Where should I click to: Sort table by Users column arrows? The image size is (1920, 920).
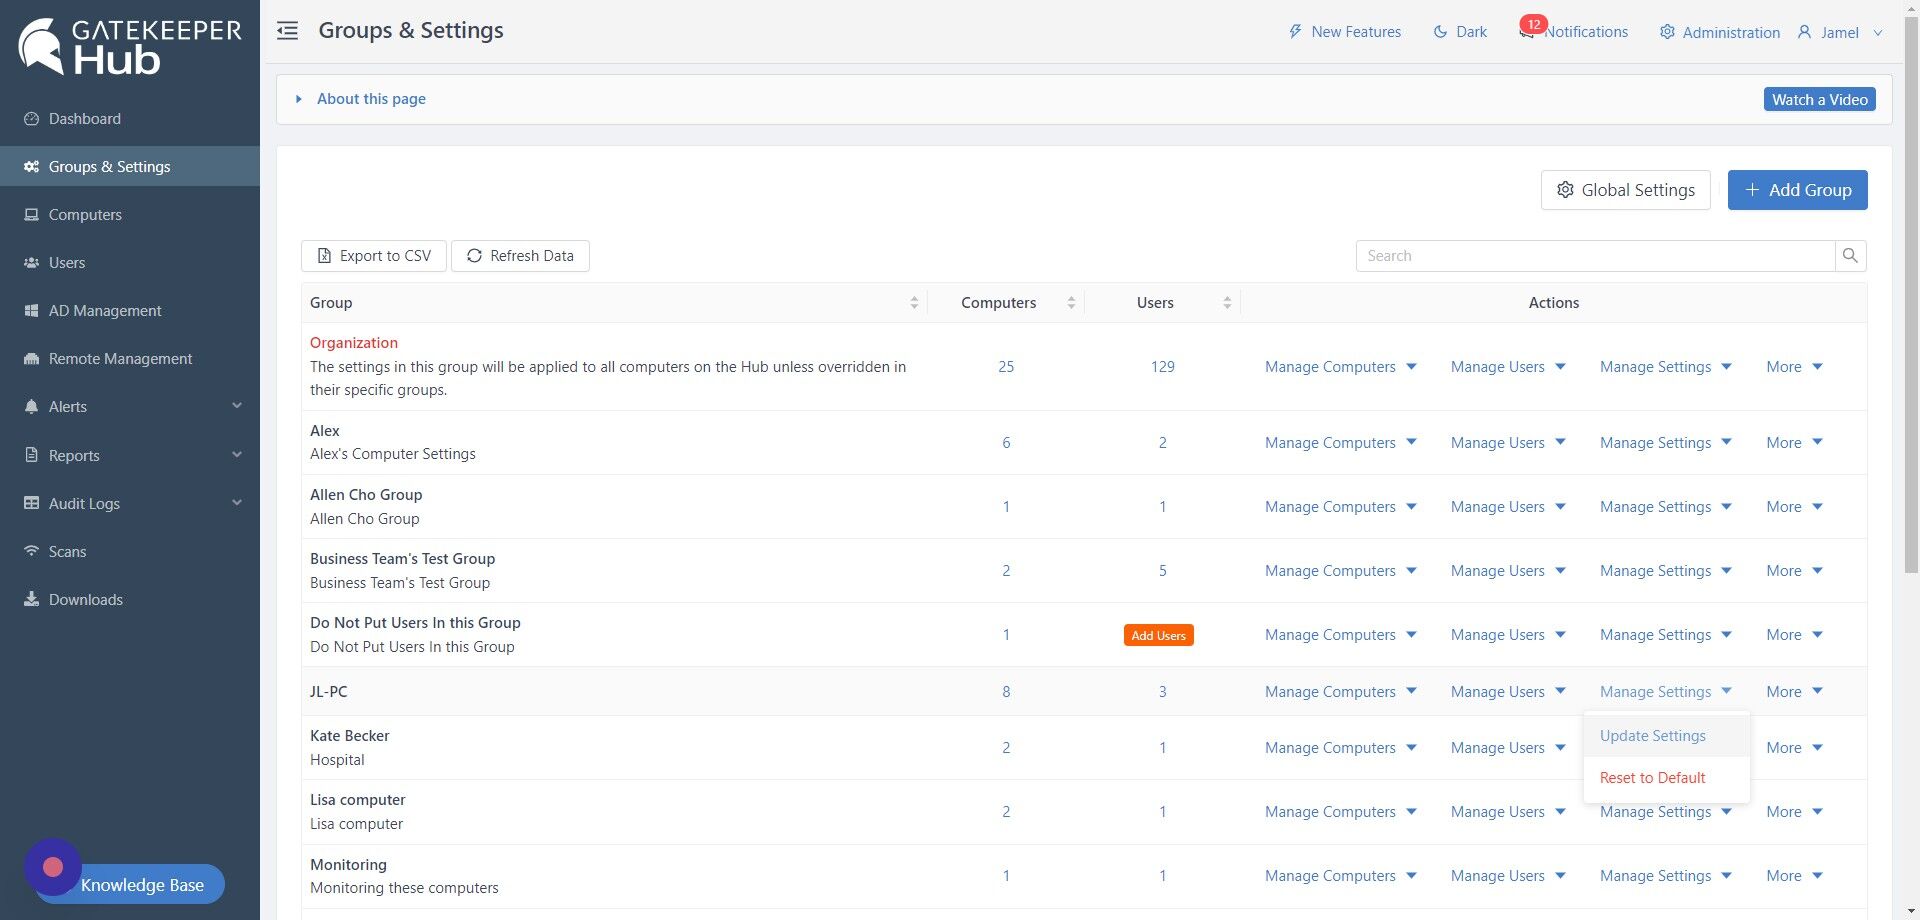(x=1227, y=303)
